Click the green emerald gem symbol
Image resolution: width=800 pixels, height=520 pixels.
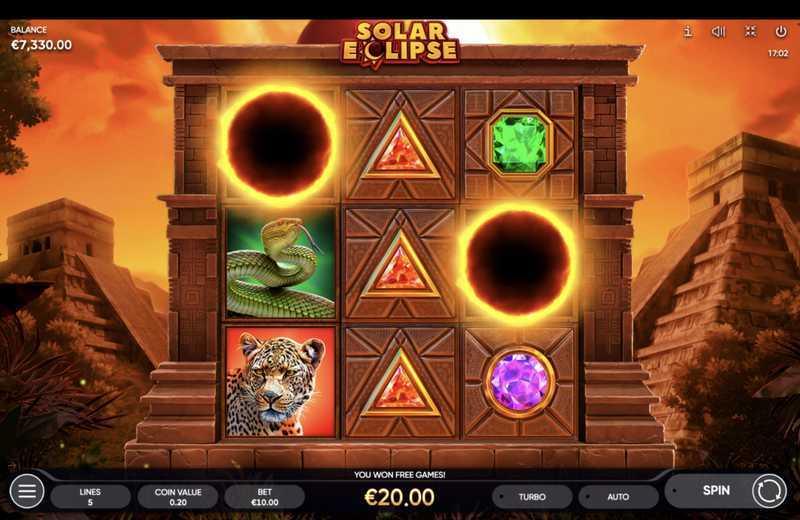click(x=520, y=142)
